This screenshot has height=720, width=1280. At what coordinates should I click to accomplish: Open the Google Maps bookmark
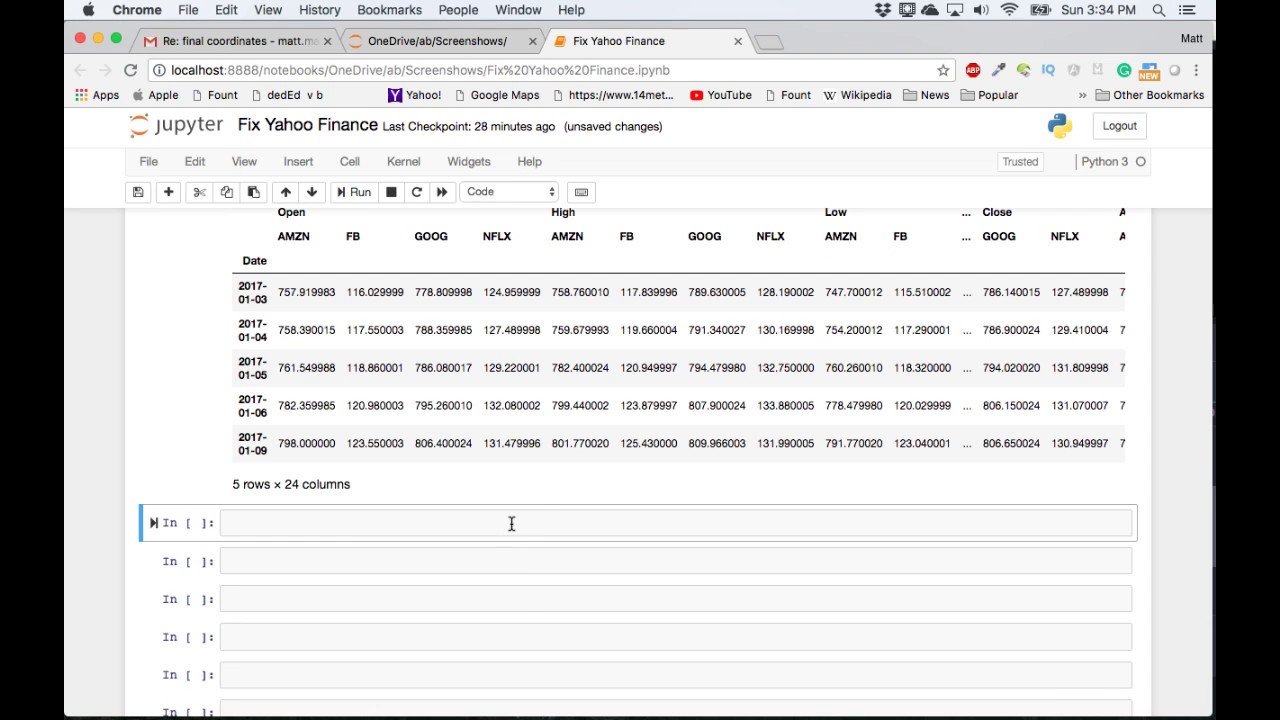pyautogui.click(x=497, y=95)
